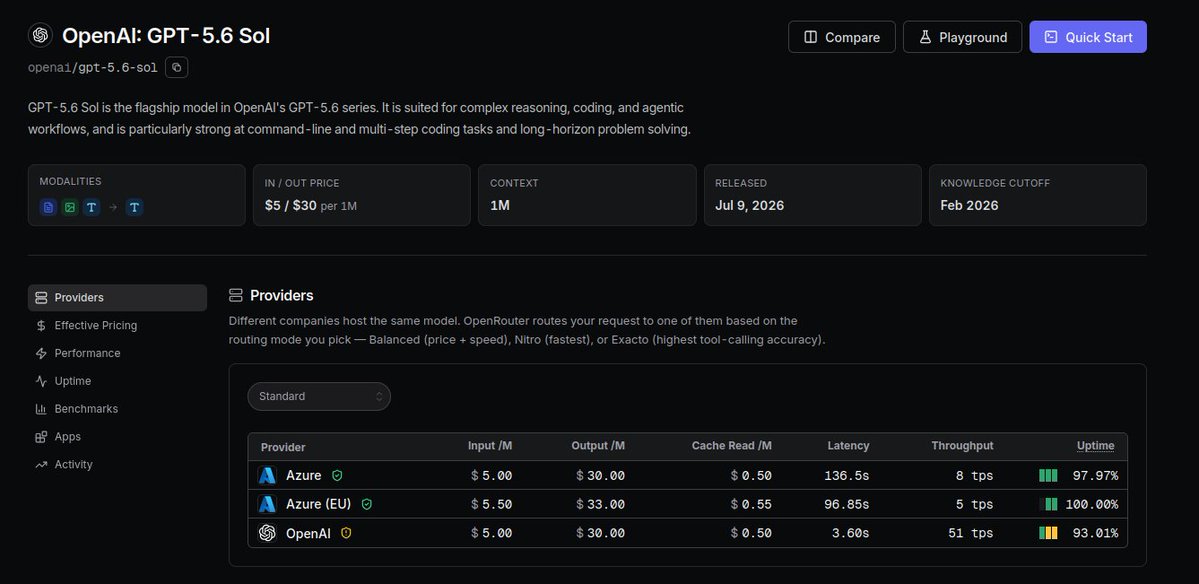This screenshot has width=1199, height=584.
Task: Click the Quick Start button
Action: (1087, 37)
